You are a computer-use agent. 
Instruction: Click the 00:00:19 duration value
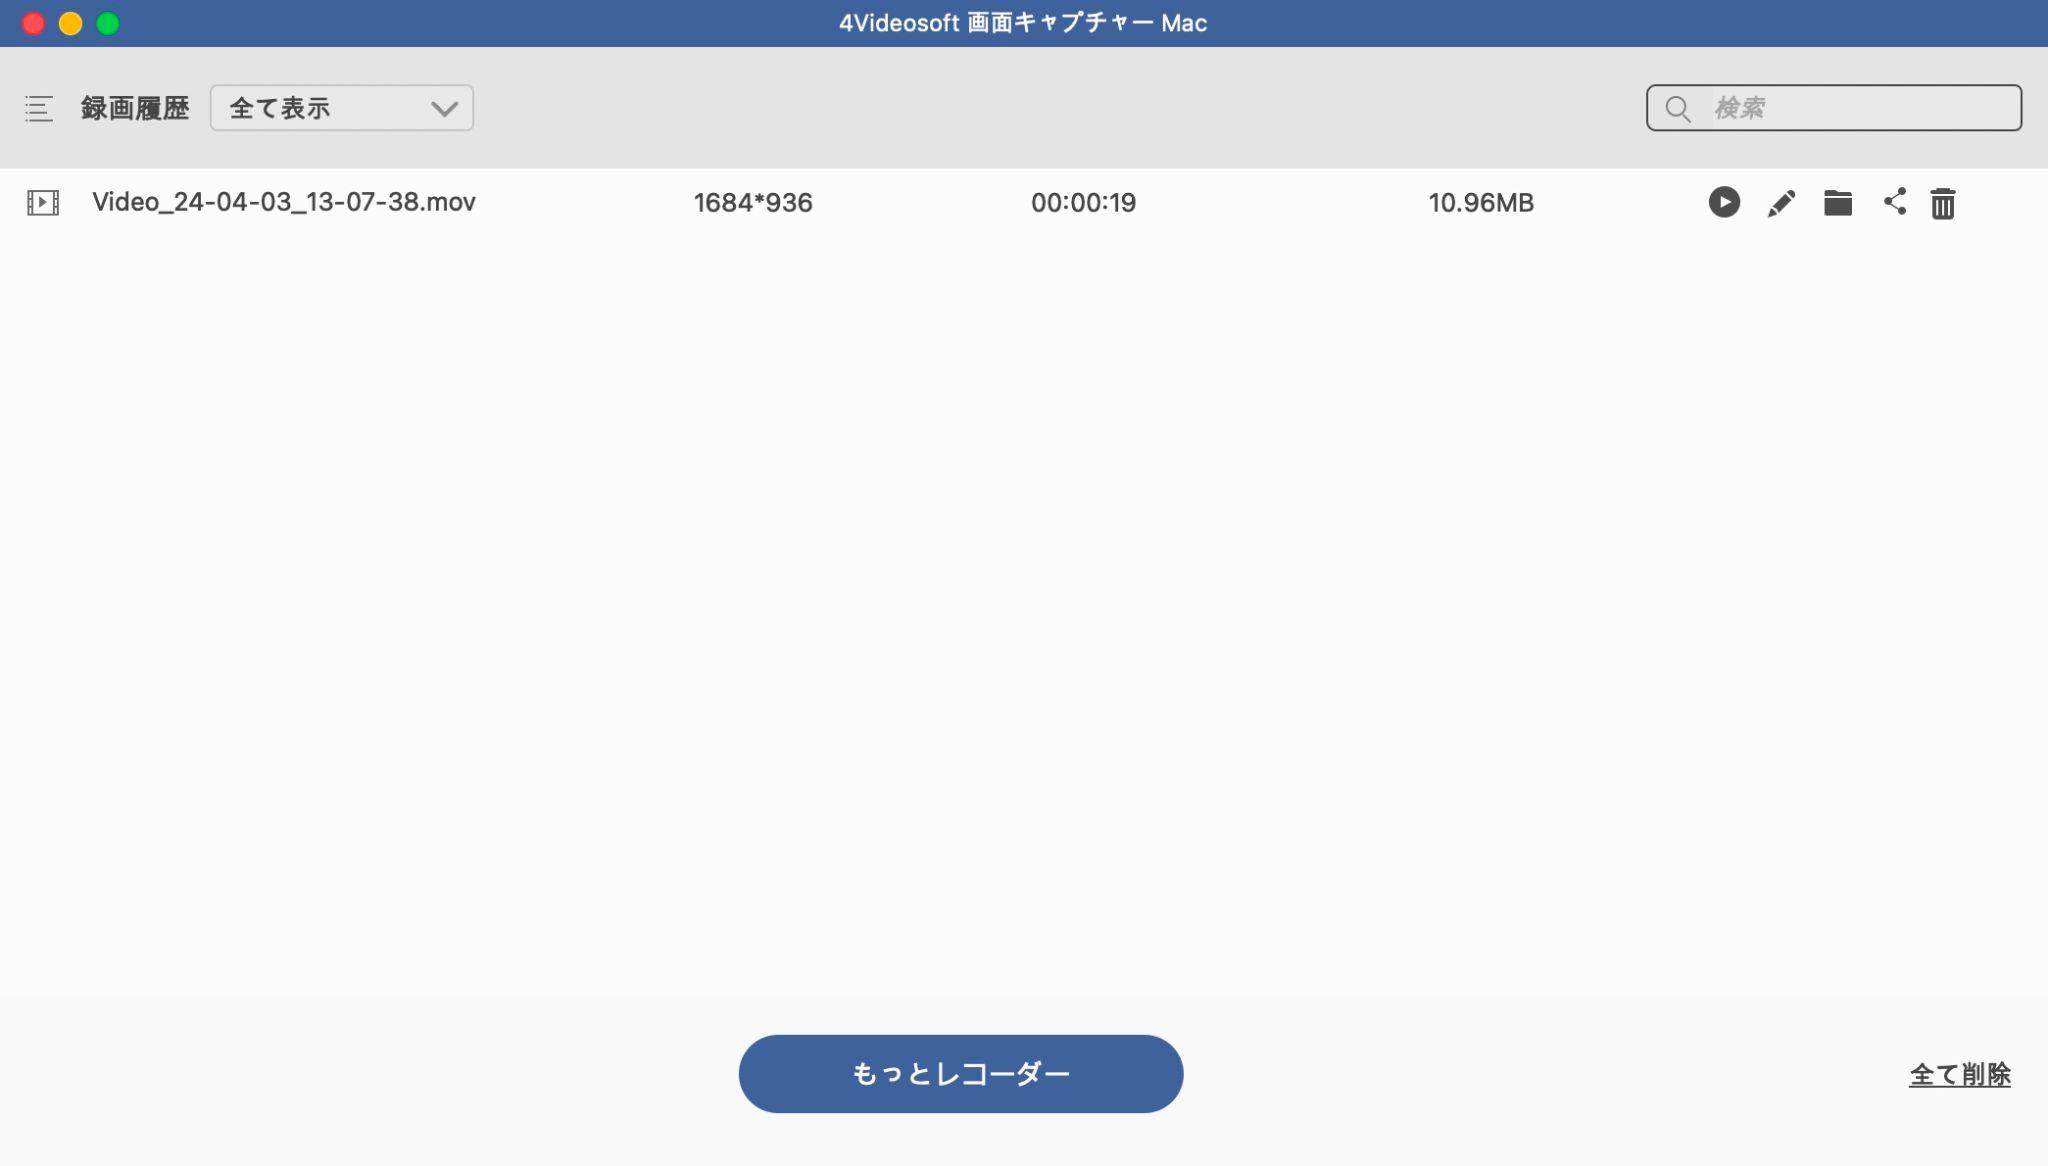(1083, 203)
